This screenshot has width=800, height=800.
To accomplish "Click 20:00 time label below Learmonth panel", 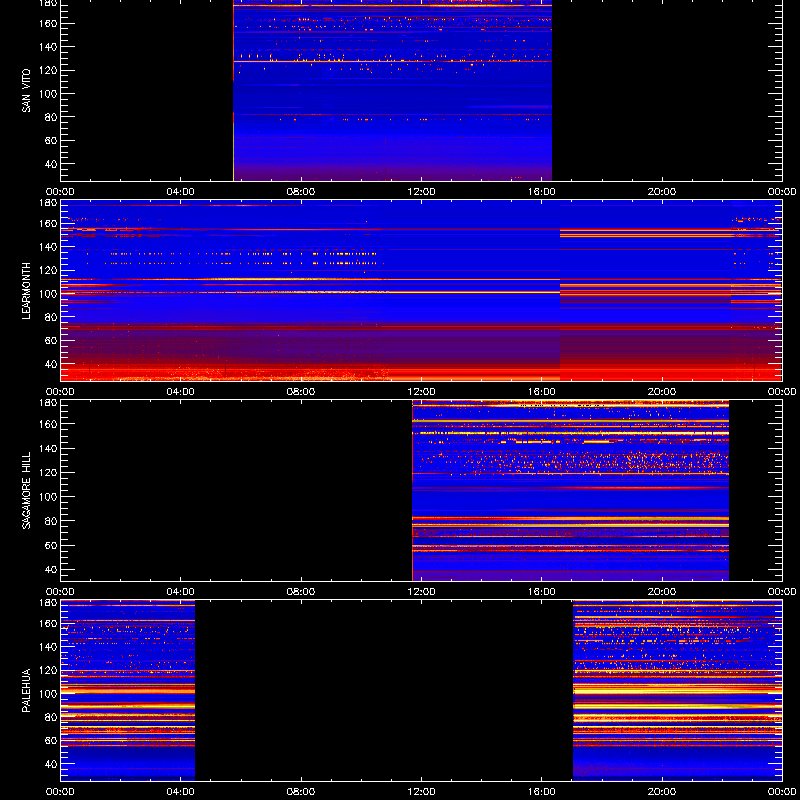I will click(662, 392).
